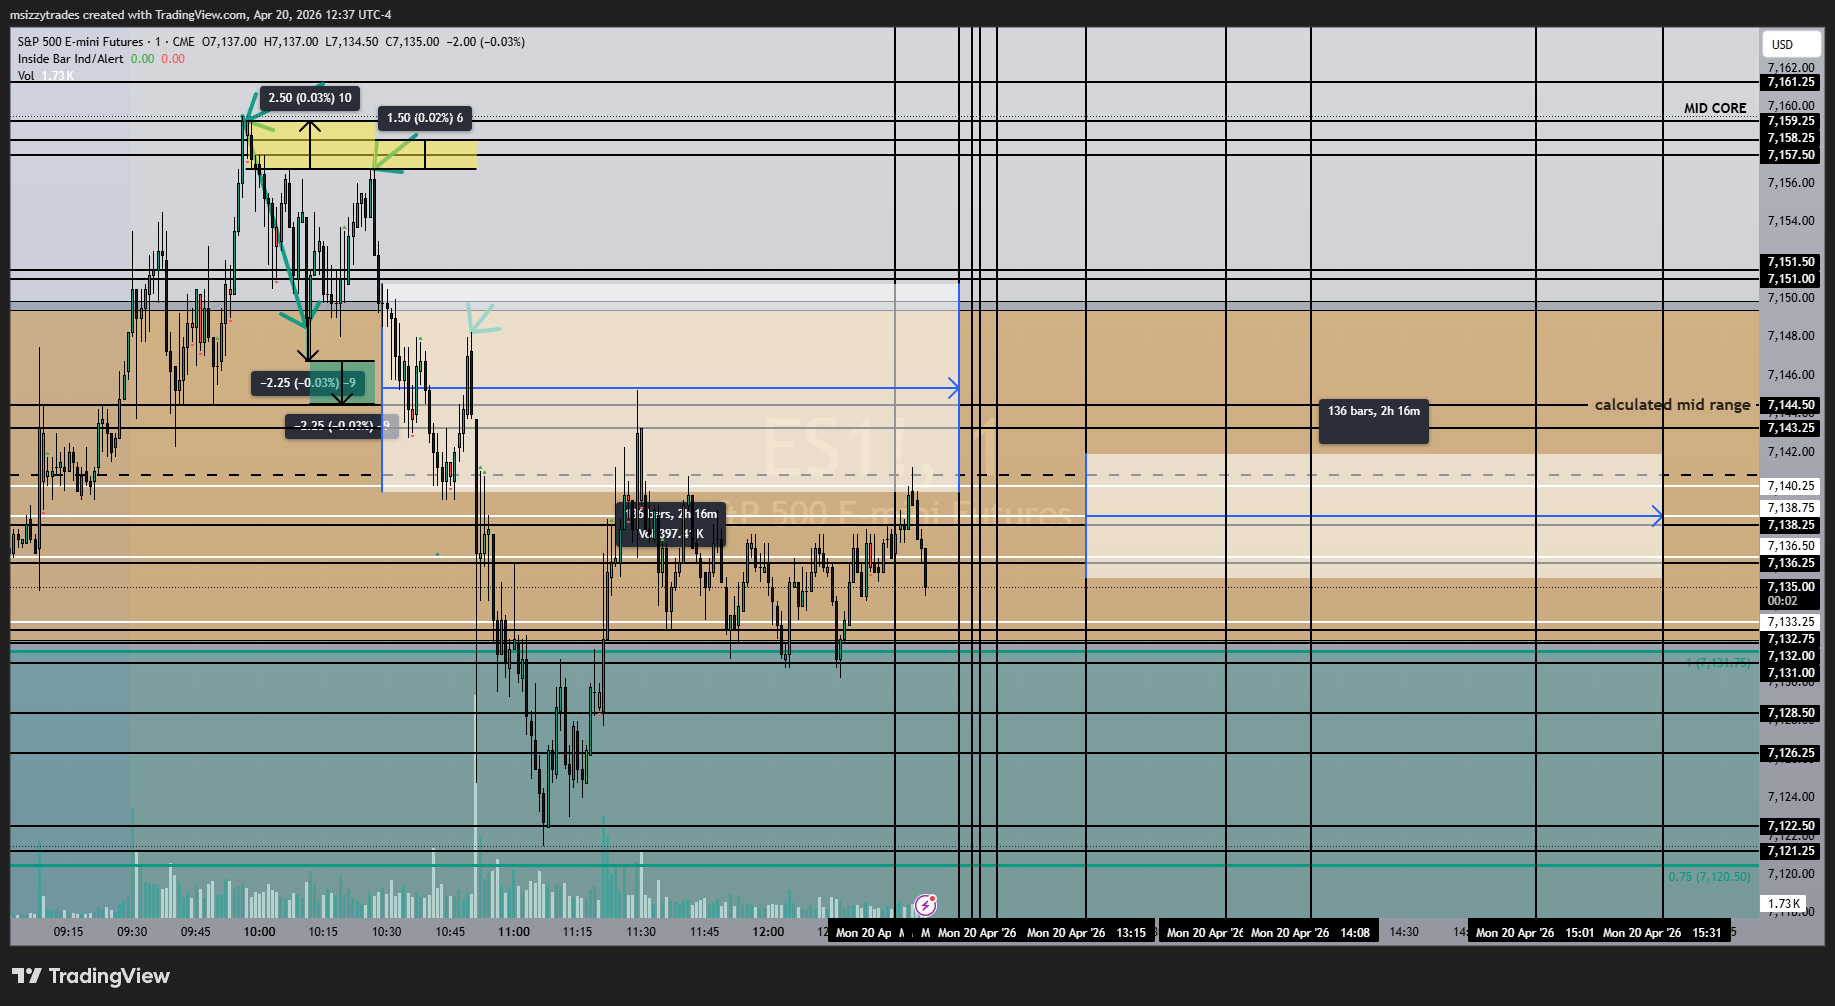The height and width of the screenshot is (1006, 1835).
Task: Click the Inside Bar Ind/Alert indicator legend
Action: click(x=71, y=59)
